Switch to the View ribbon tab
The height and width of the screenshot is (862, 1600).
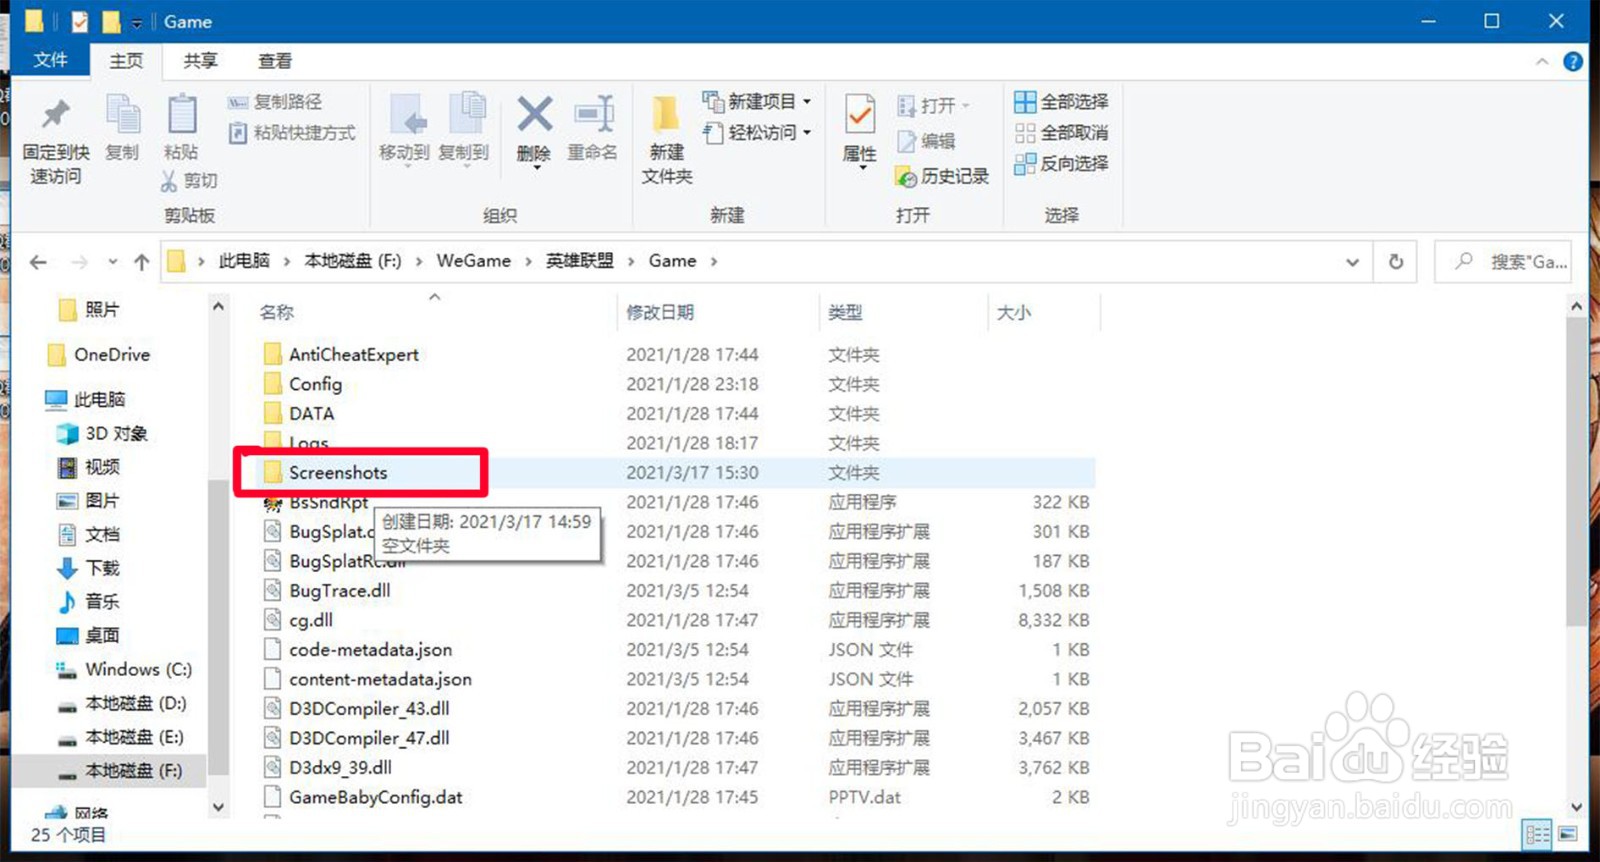pyautogui.click(x=275, y=61)
